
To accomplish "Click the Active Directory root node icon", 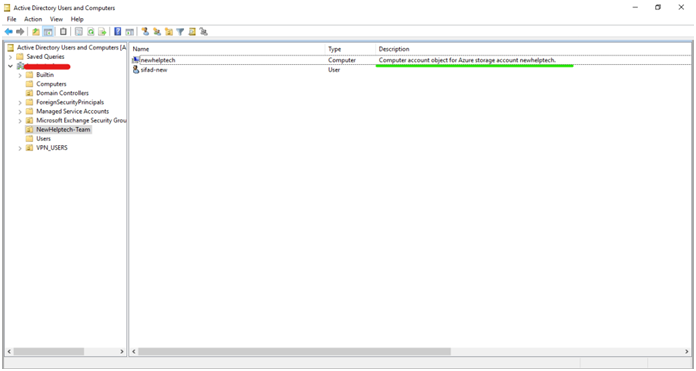I will (10, 47).
